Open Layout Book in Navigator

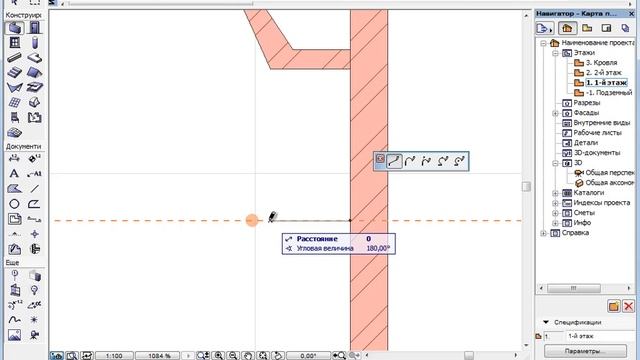[607, 28]
